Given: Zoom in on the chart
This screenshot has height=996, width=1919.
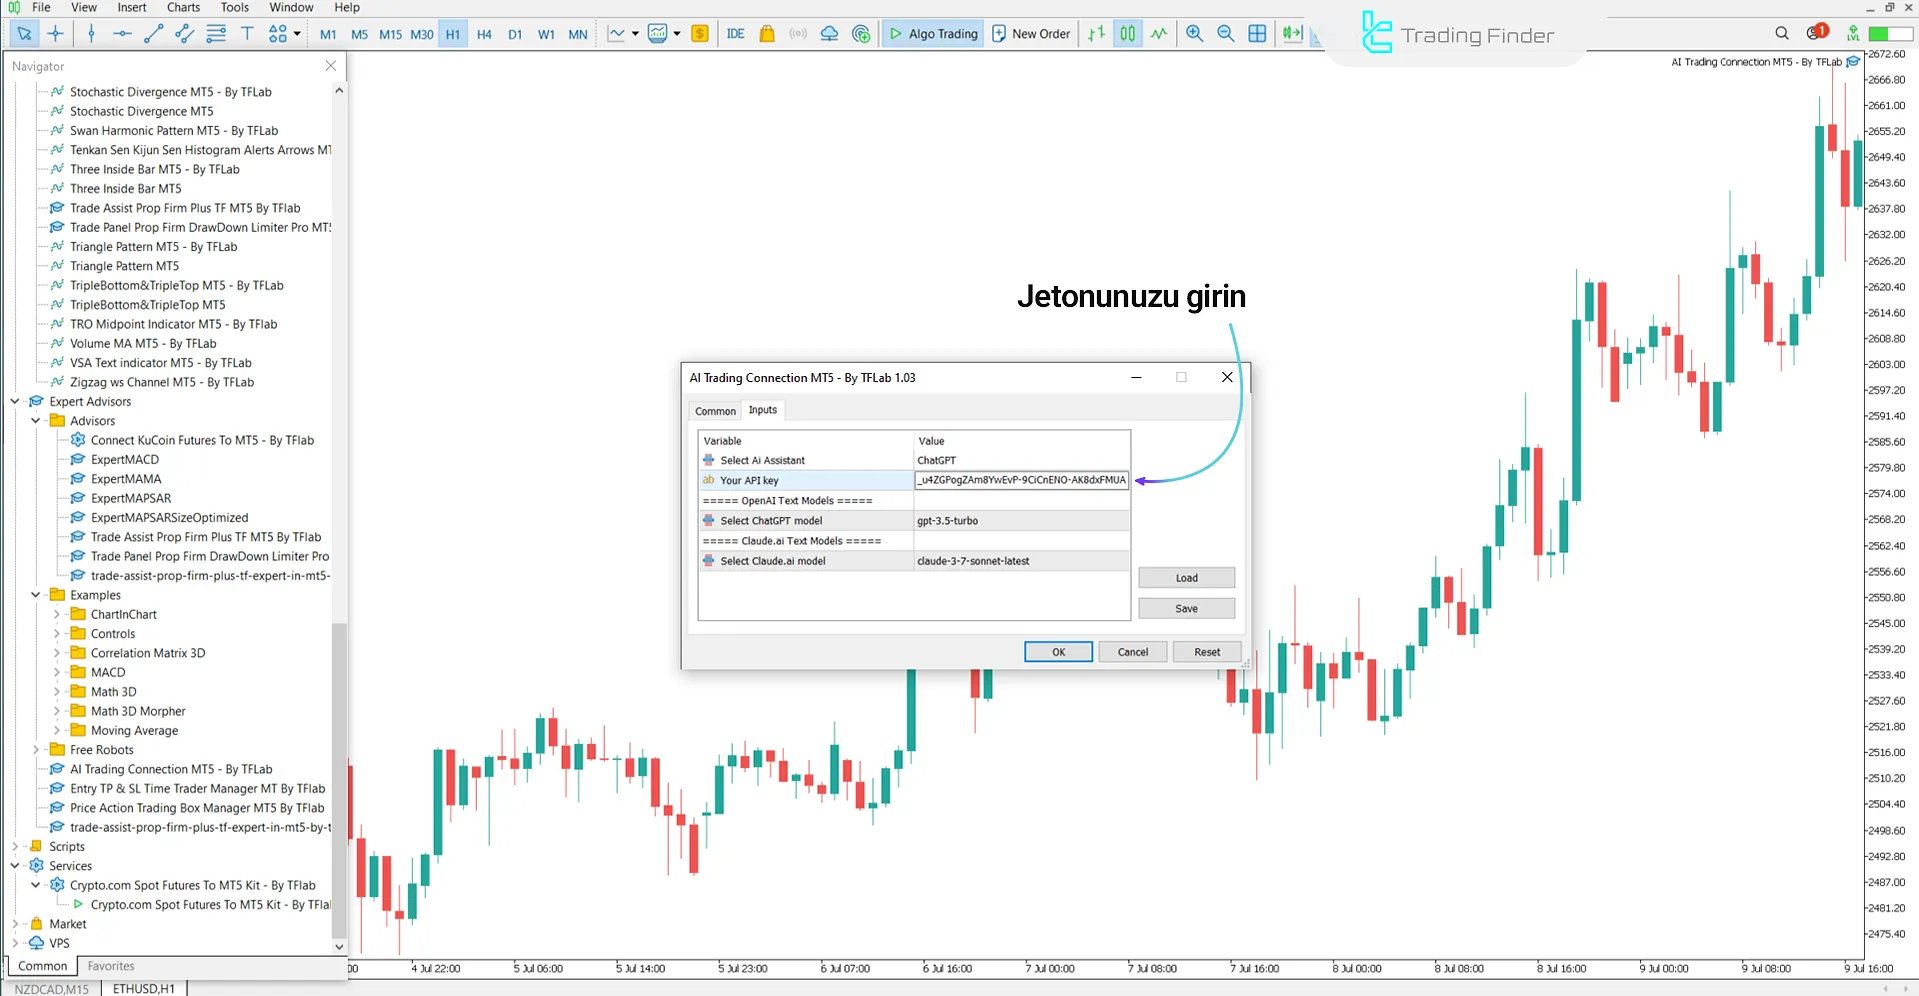Looking at the screenshot, I should [1194, 33].
